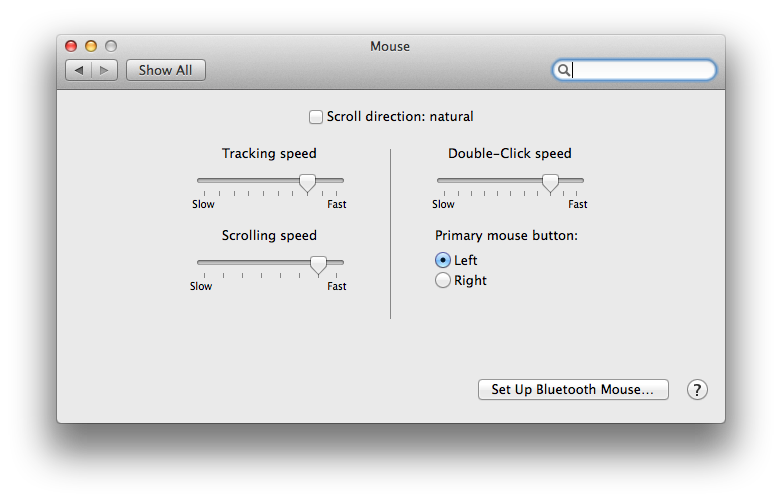Image resolution: width=782 pixels, height=502 pixels.
Task: Click the forward arrow navigation button
Action: tap(105, 70)
